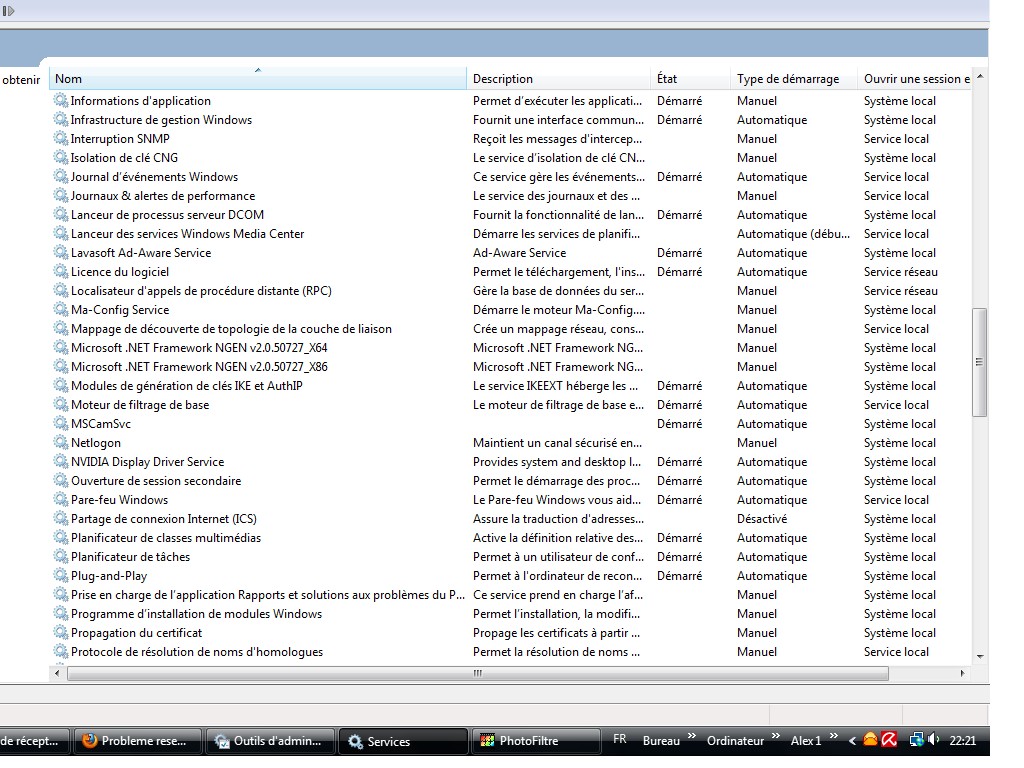
Task: Click the vertical scrollbar up arrow
Action: coord(980,77)
